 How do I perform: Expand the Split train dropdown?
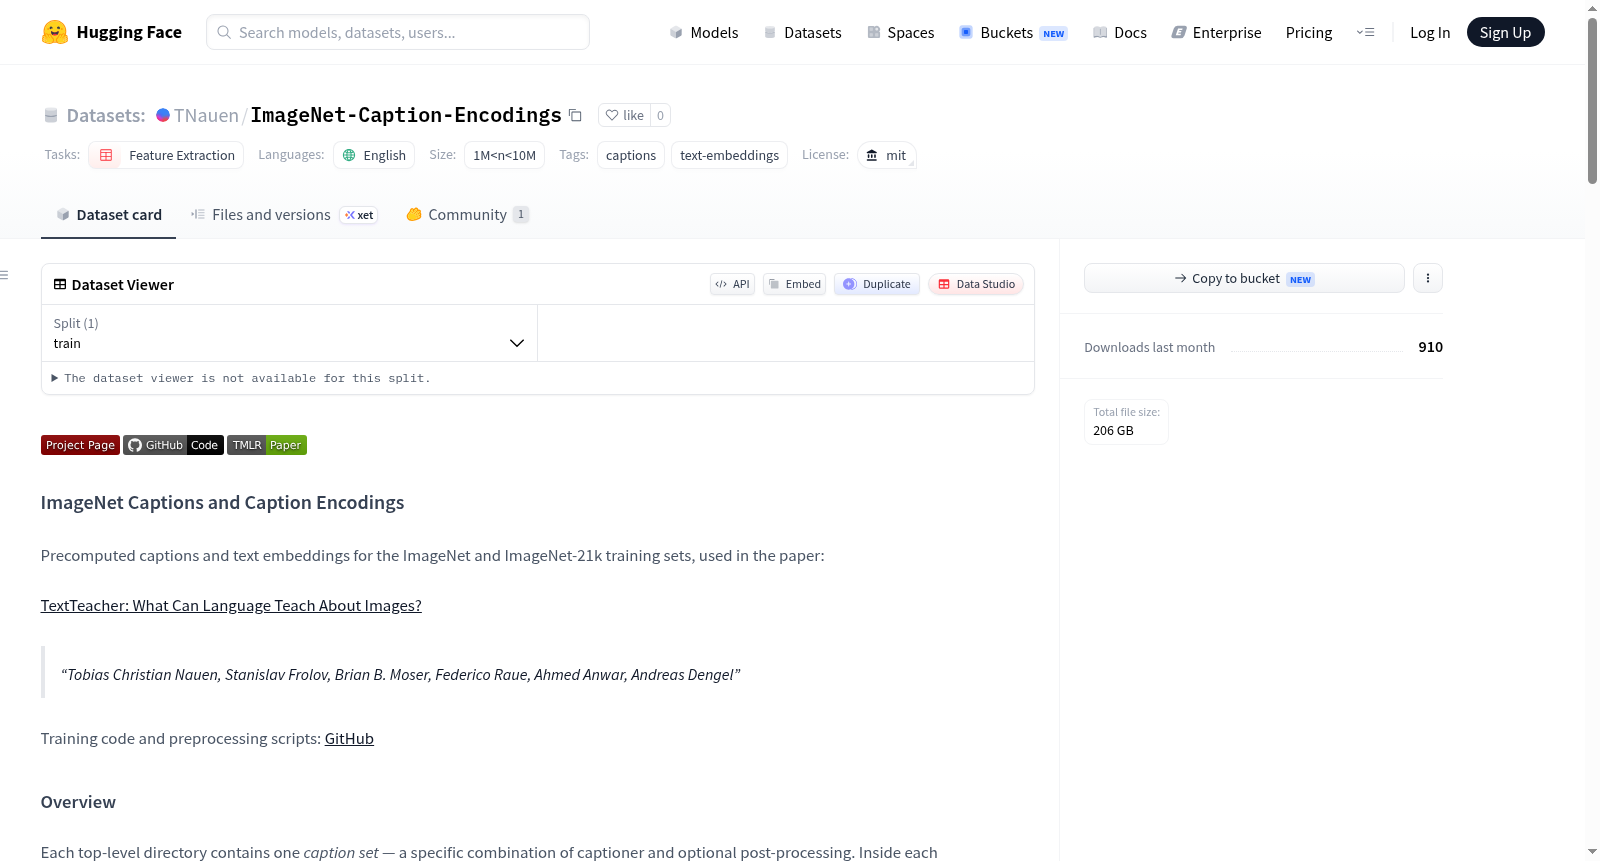[x=289, y=333]
